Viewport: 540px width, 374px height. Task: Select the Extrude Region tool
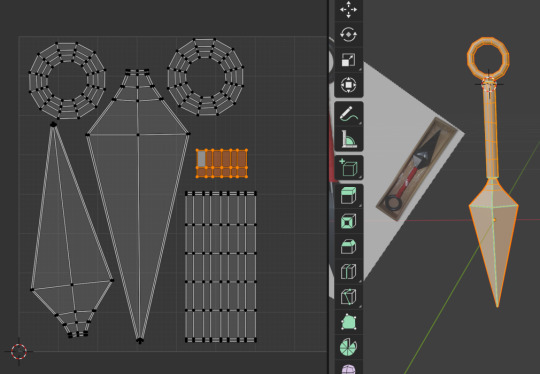point(349,196)
